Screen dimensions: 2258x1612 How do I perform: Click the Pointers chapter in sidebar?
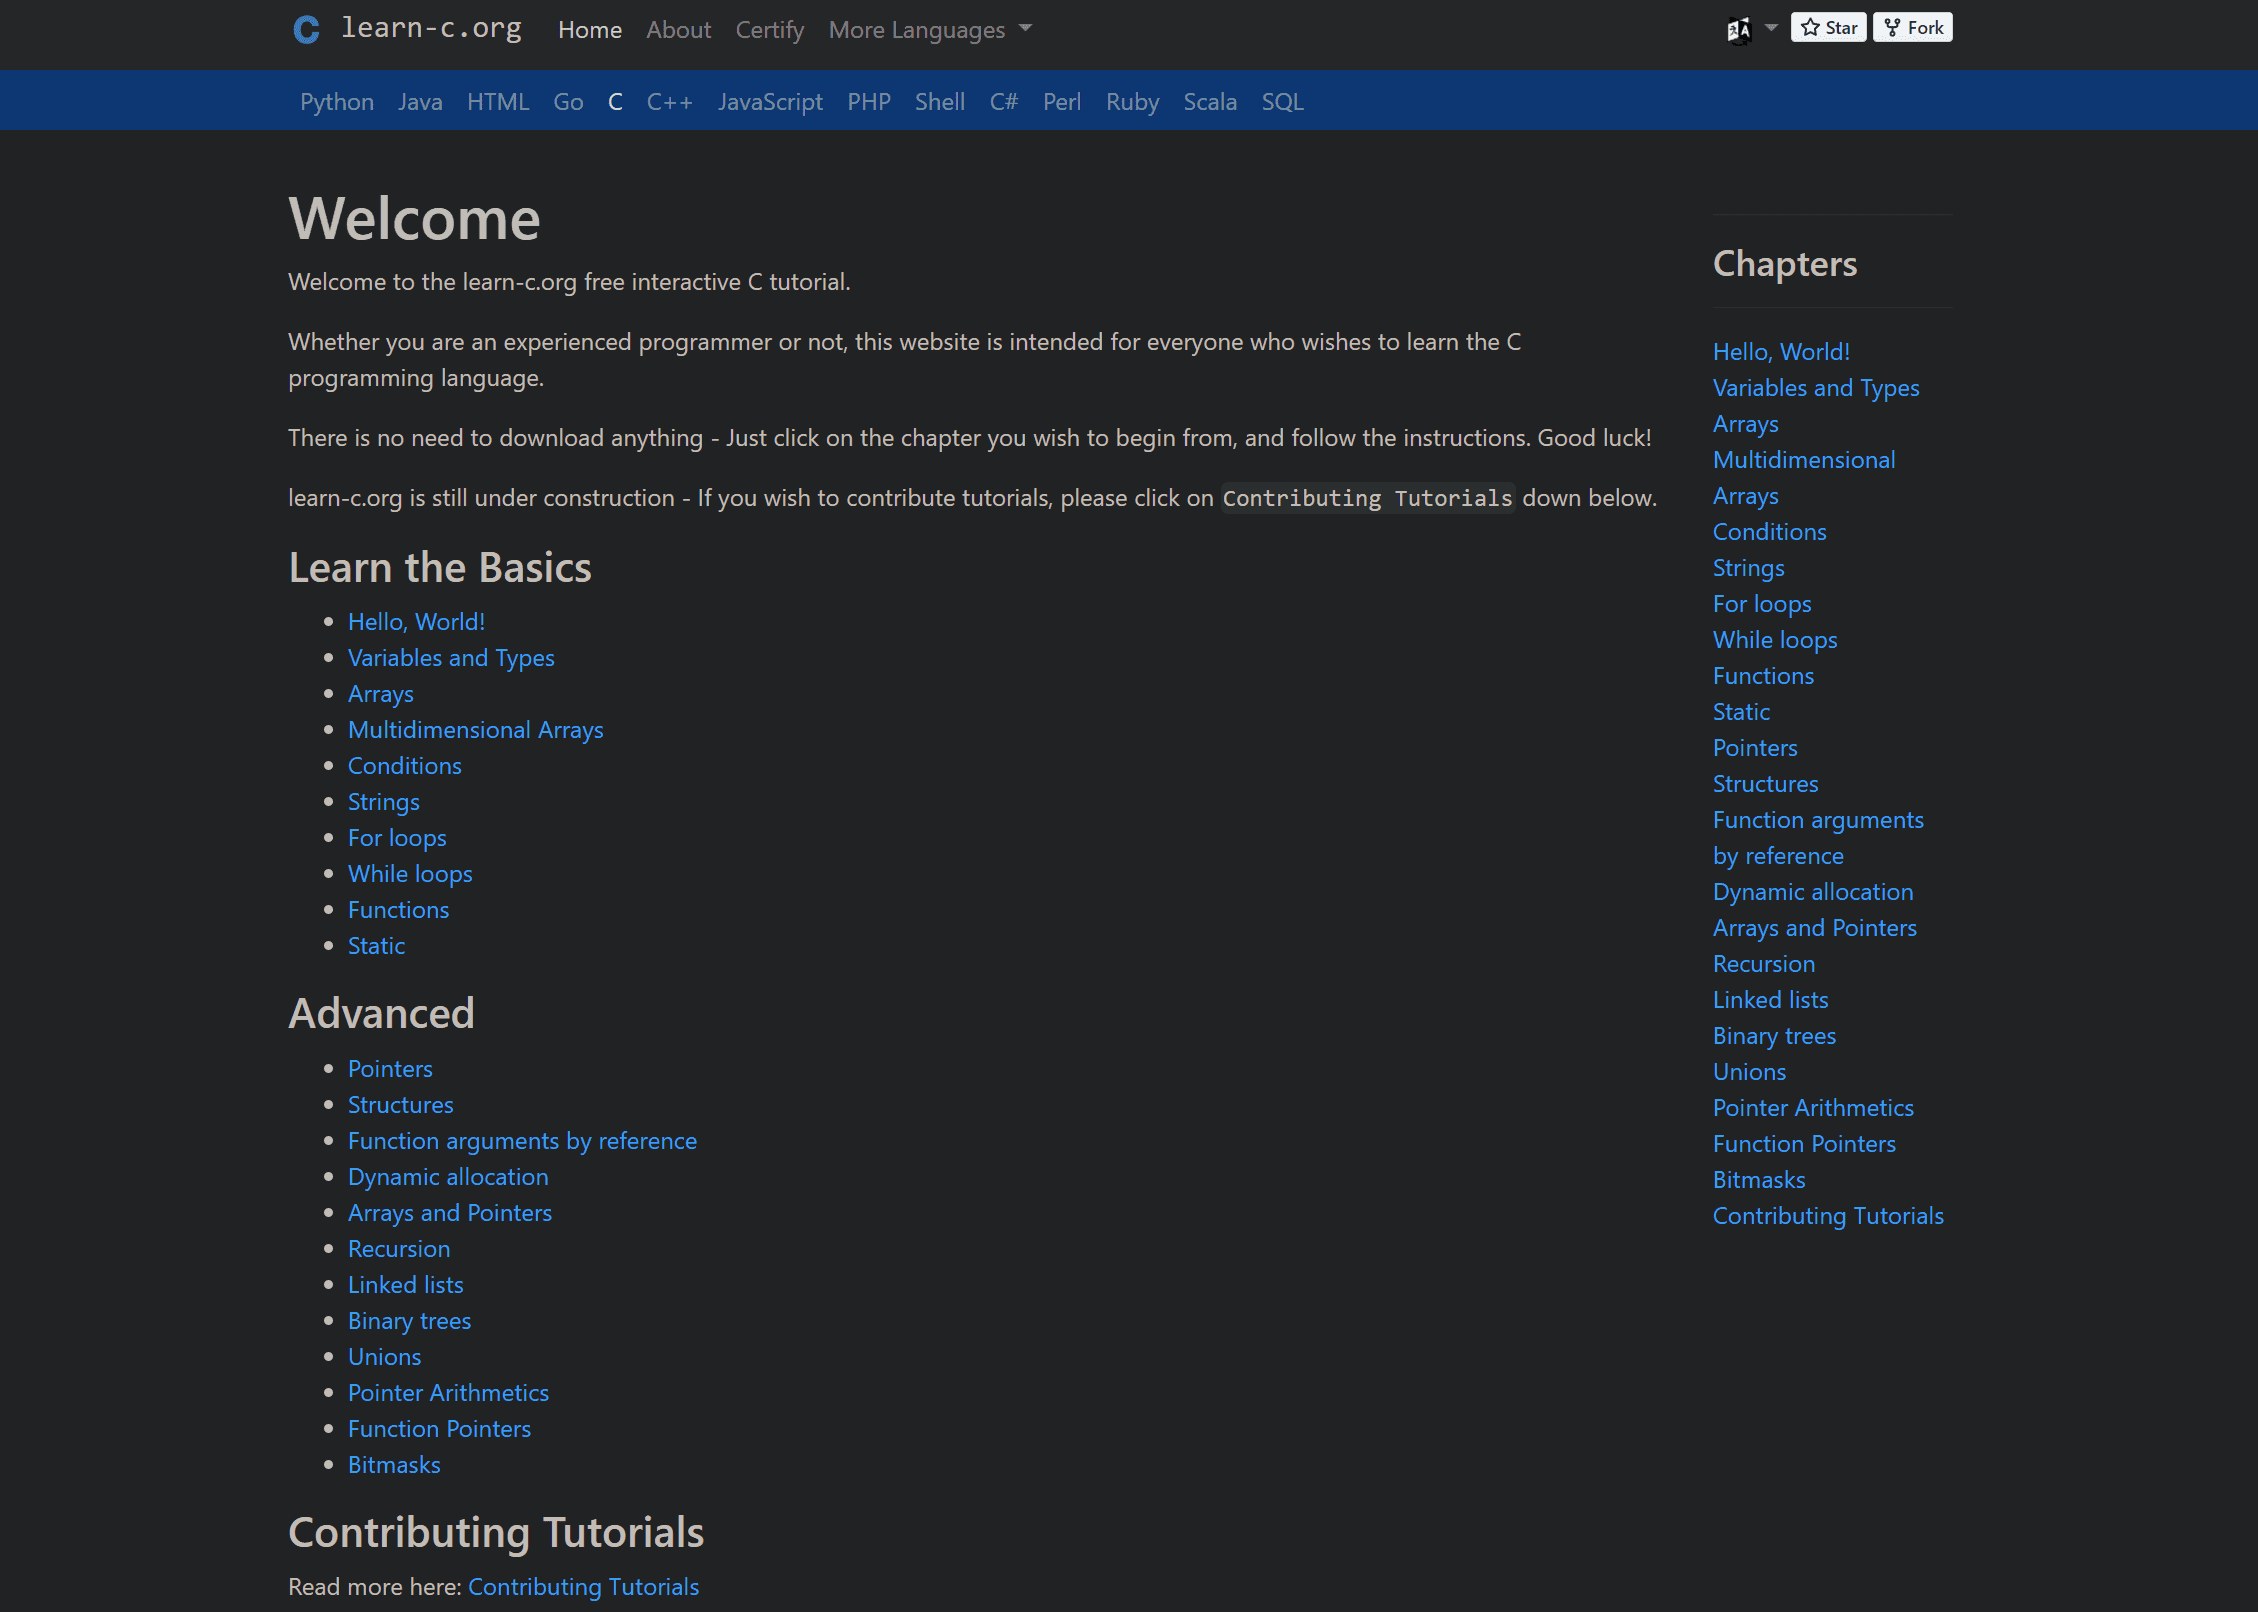(x=1754, y=747)
